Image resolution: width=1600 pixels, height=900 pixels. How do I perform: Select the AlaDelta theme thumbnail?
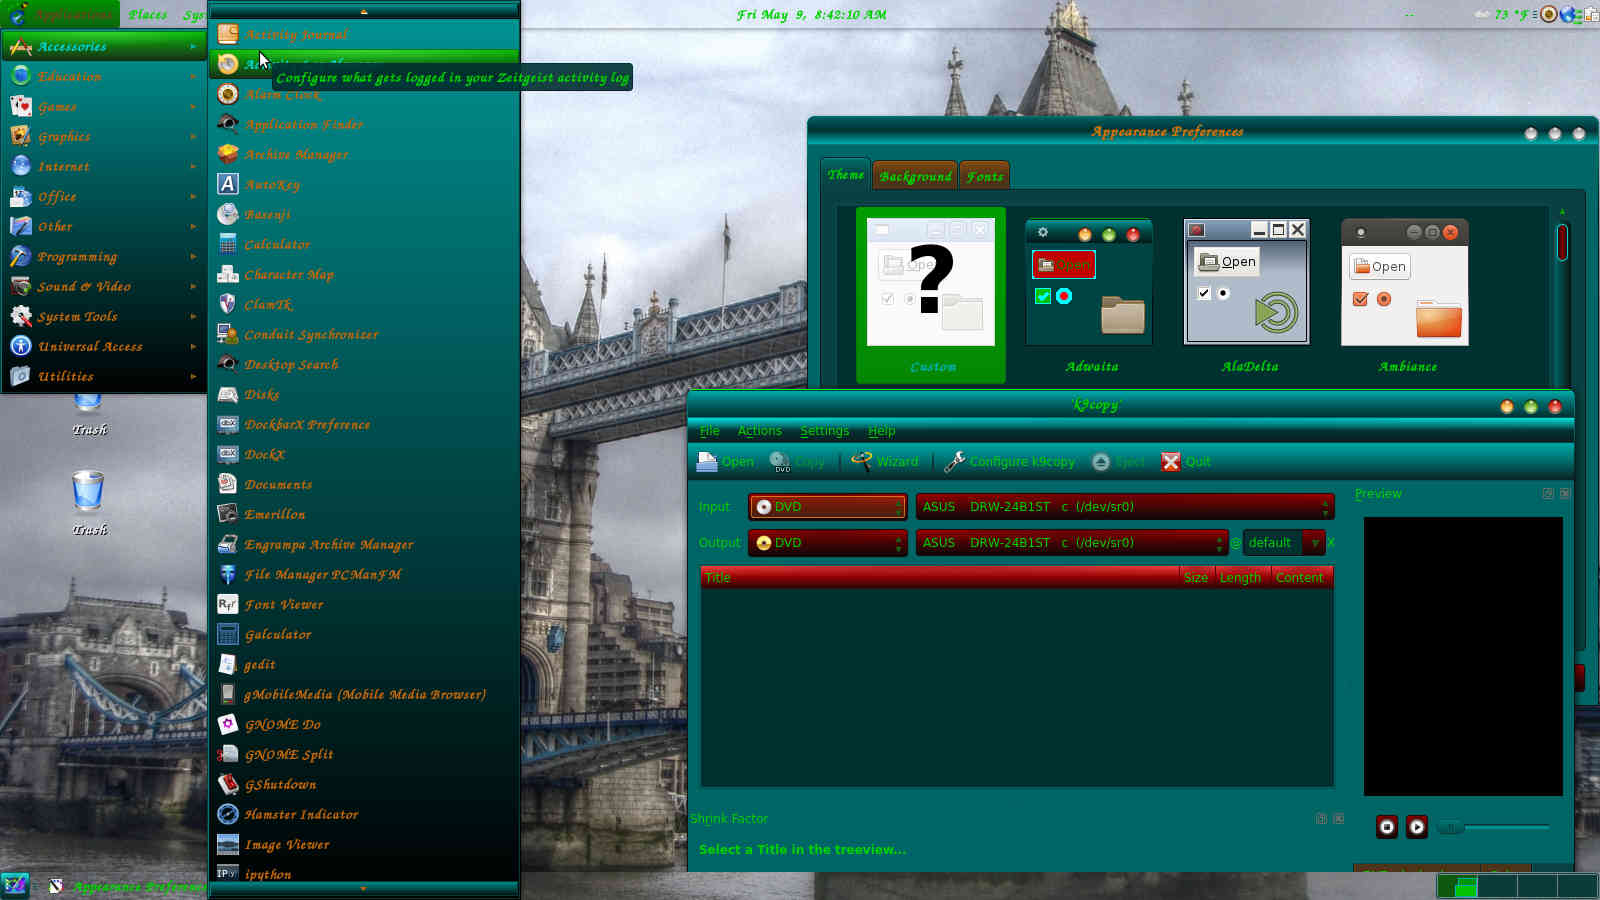pyautogui.click(x=1248, y=296)
